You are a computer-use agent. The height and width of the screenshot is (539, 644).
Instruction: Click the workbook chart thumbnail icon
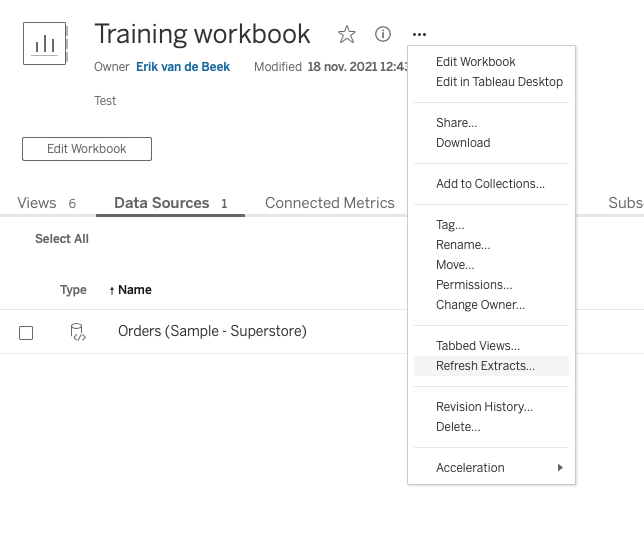point(45,44)
